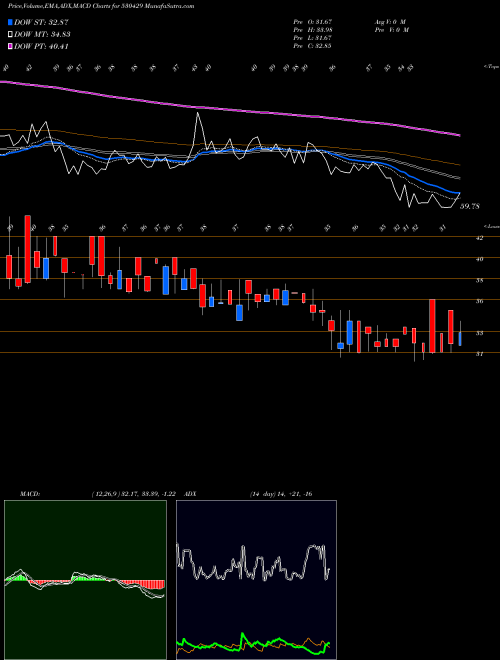The height and width of the screenshot is (660, 500).
Task: Click the thick green line in ADX panel
Action: (x=253, y=644)
